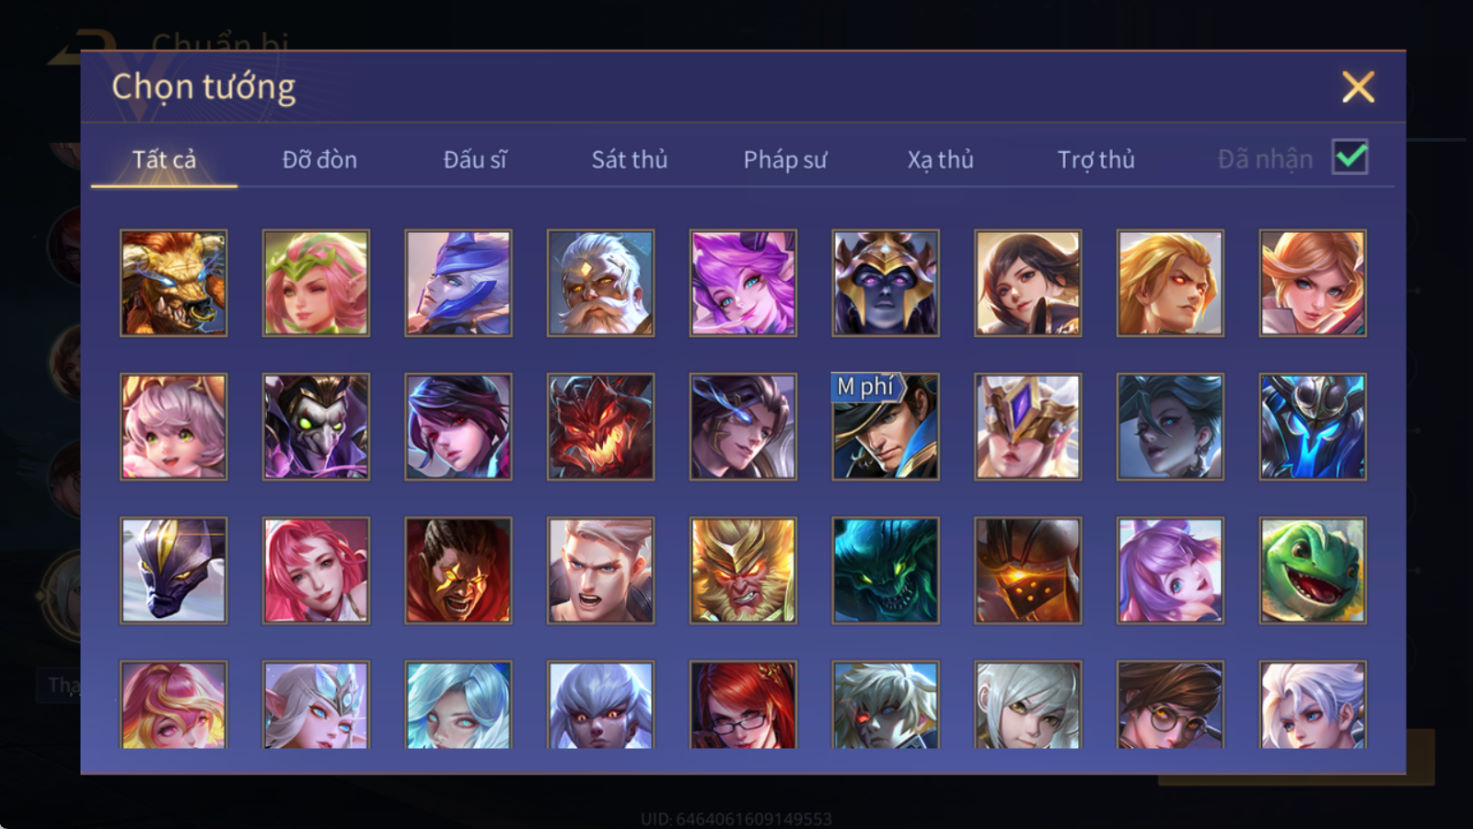This screenshot has width=1473, height=829.
Task: Open the Xạ thủ tab
Action: (940, 160)
